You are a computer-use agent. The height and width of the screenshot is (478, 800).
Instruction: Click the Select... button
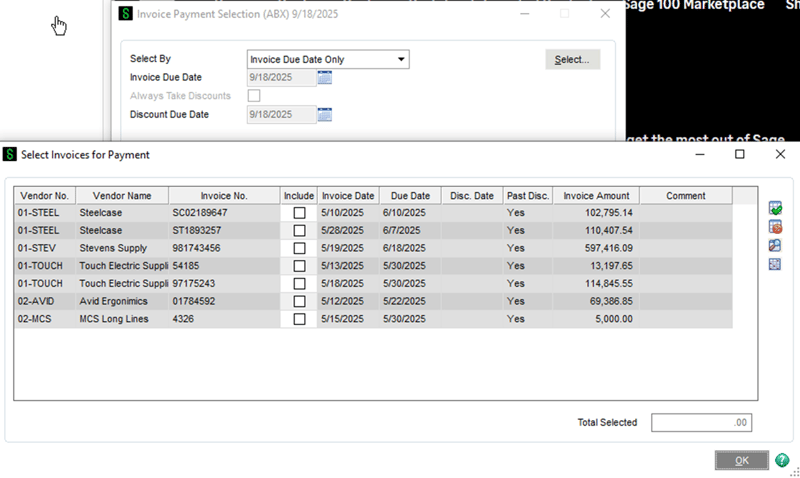pyautogui.click(x=572, y=60)
